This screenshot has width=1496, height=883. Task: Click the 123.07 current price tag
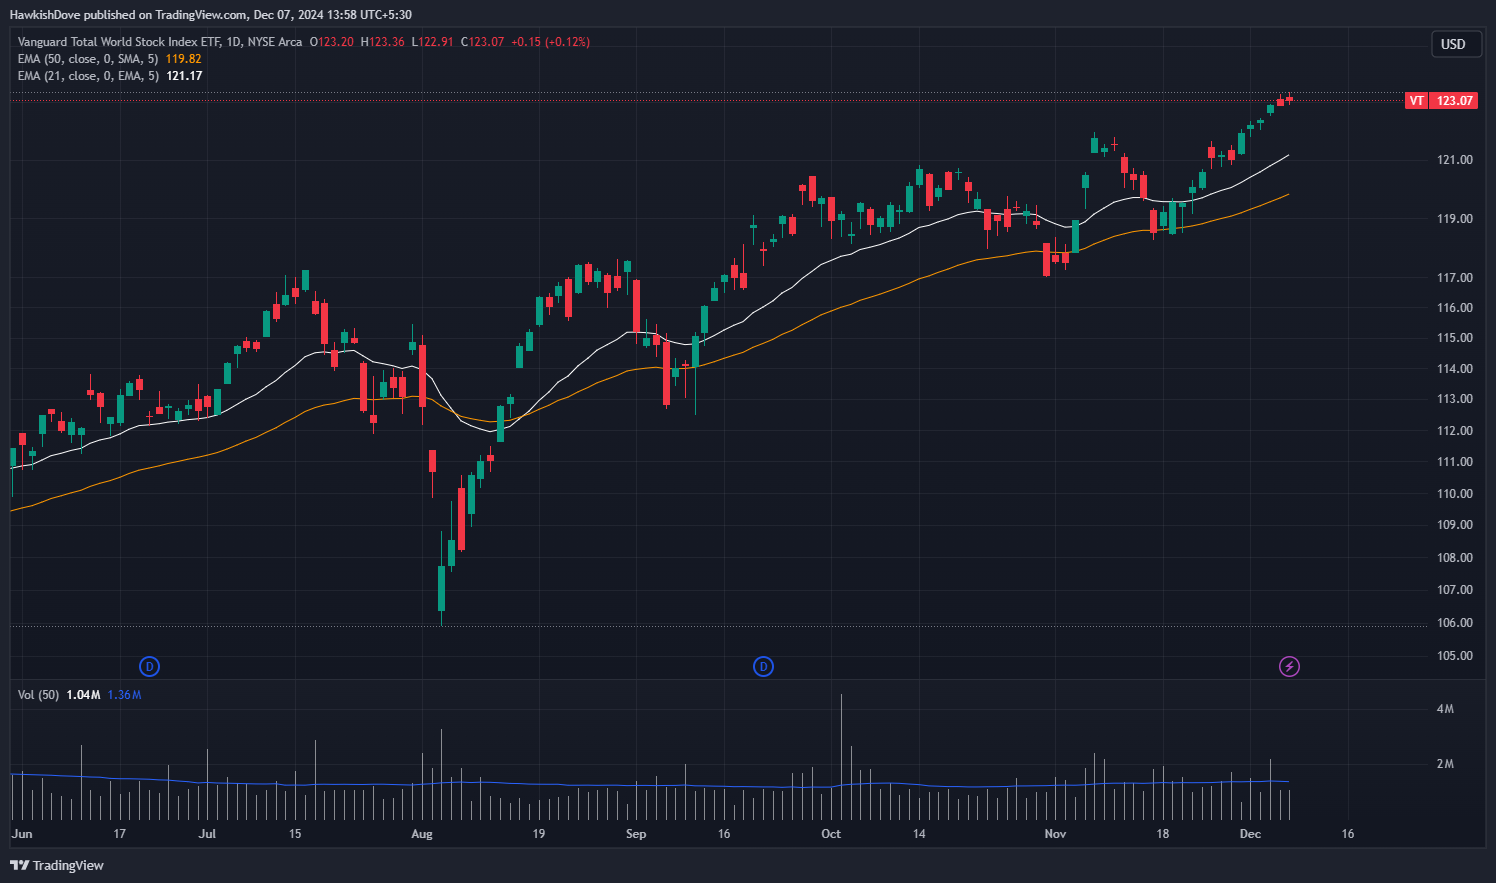point(1455,101)
